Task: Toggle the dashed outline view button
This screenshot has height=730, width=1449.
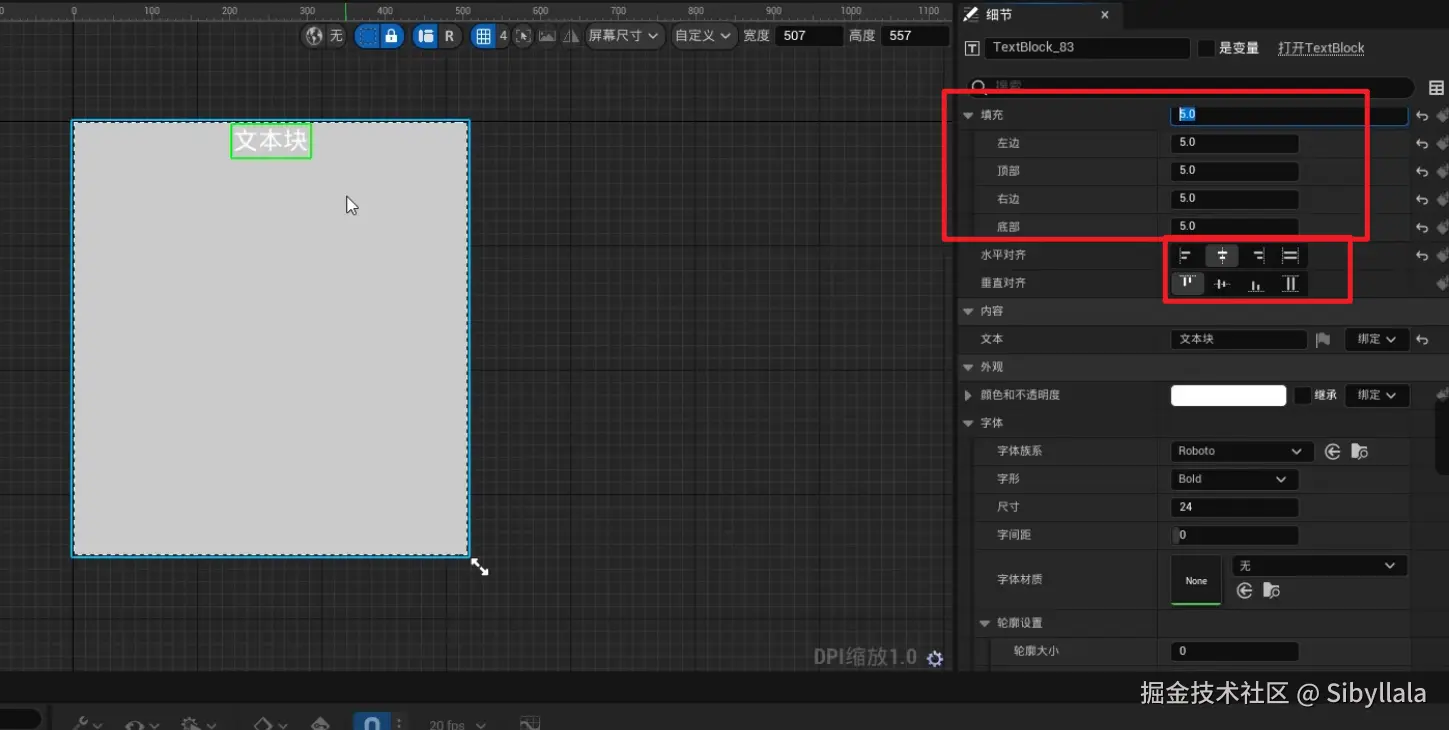Action: click(367, 36)
